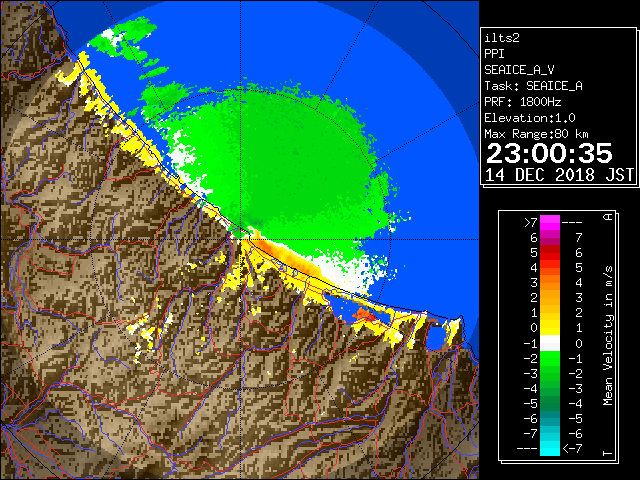
Task: Click the 'Mean Velocity in m/s' legend title
Action: [x=608, y=335]
